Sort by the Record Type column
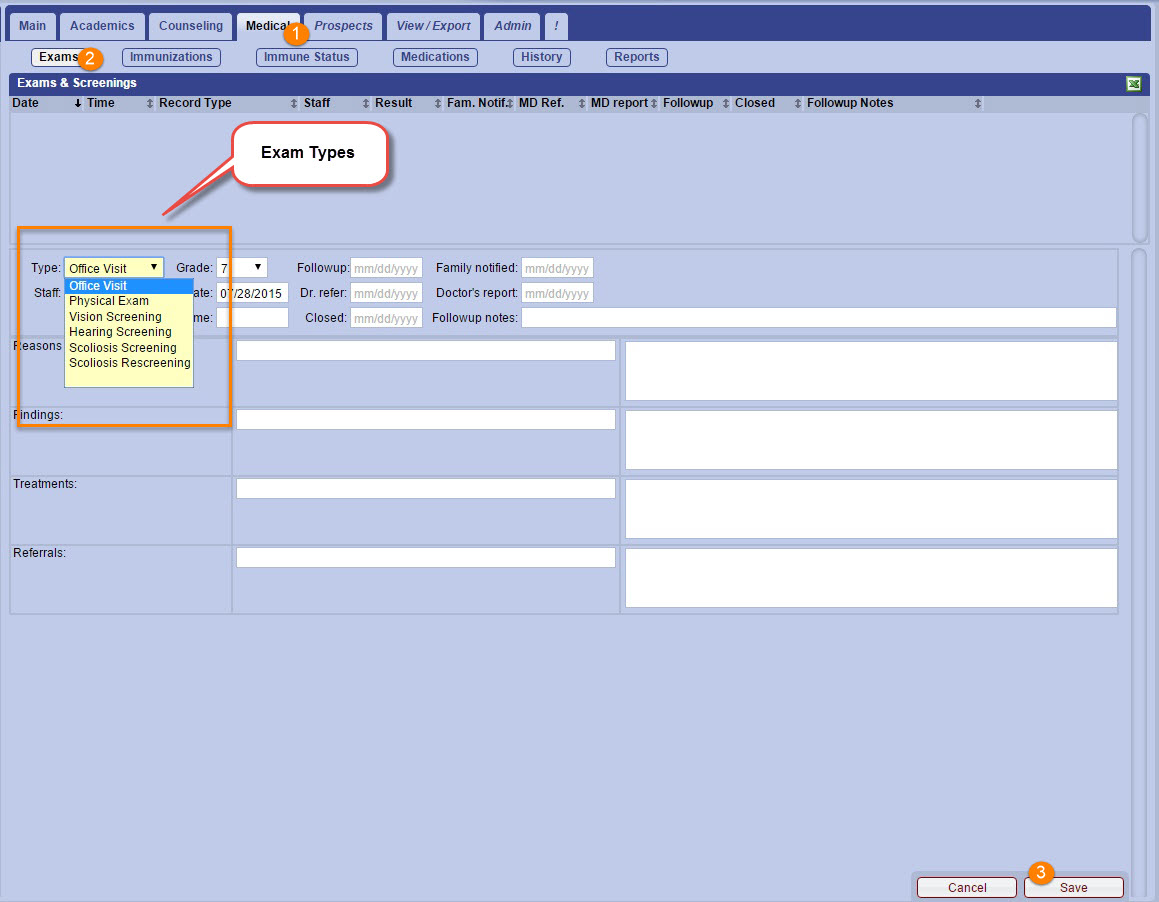This screenshot has height=902, width=1159. click(195, 103)
